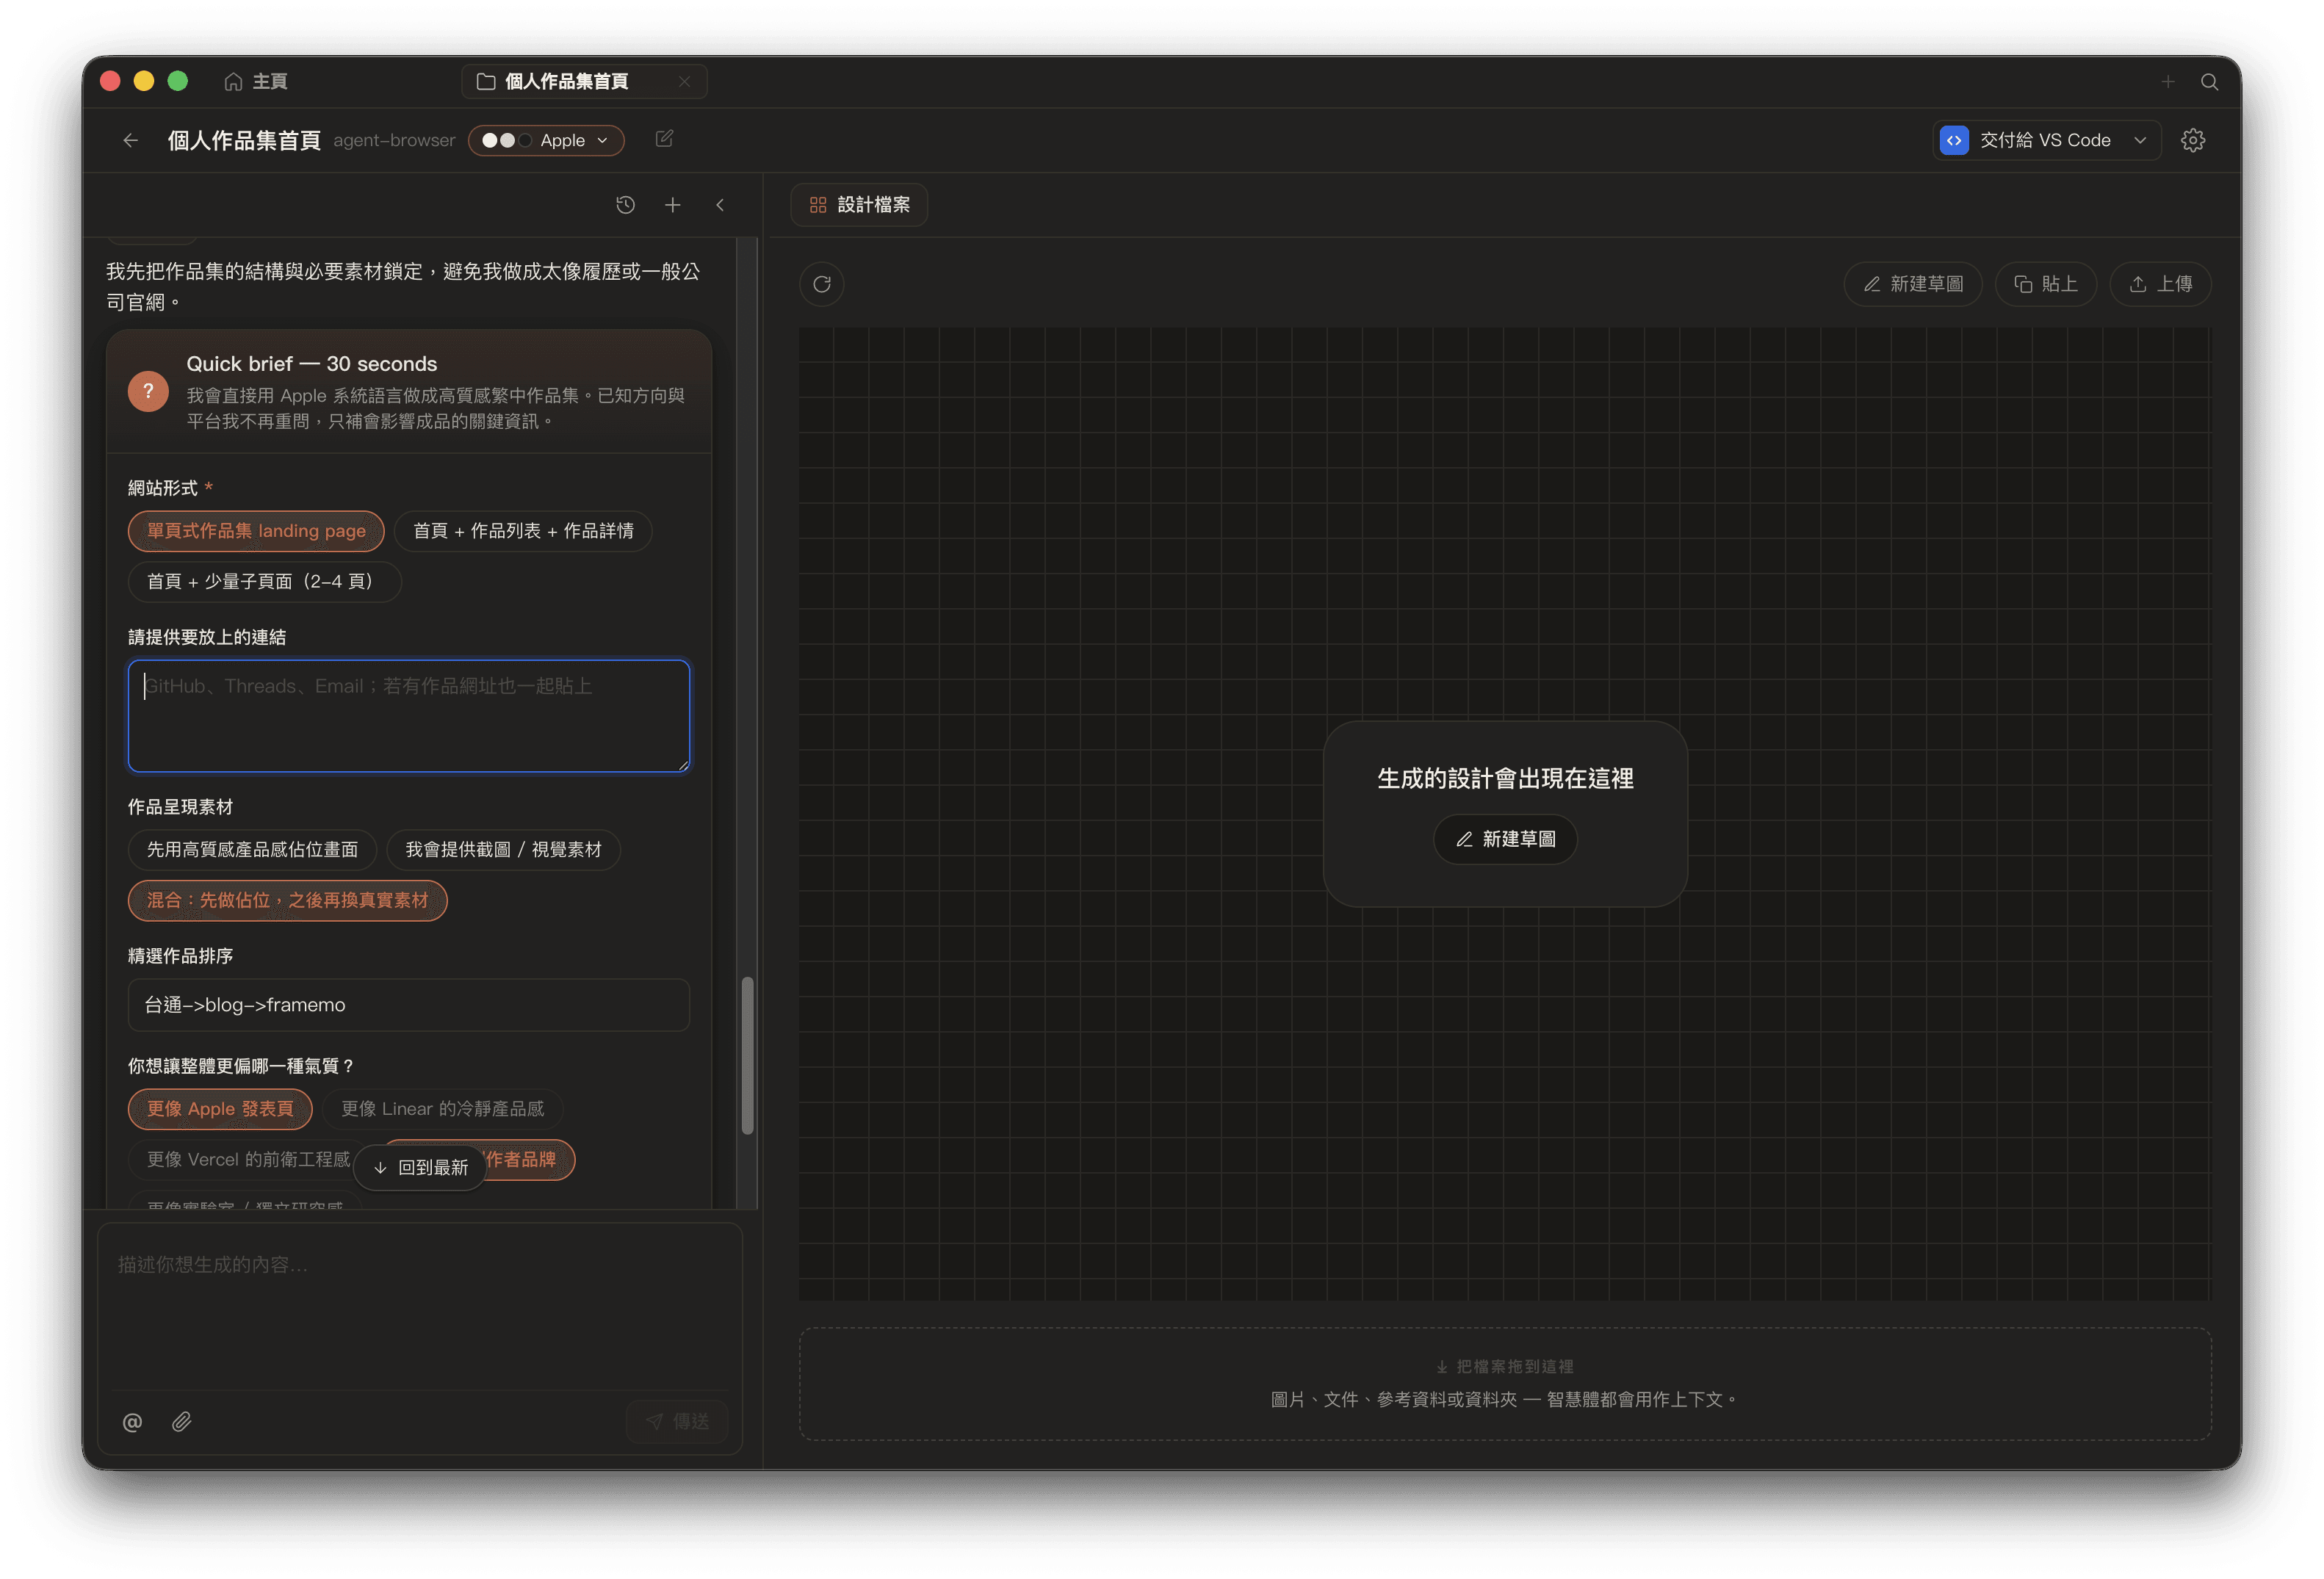Image resolution: width=2324 pixels, height=1579 pixels.
Task: Click 新建草圖 in the empty state card
Action: 1505,839
